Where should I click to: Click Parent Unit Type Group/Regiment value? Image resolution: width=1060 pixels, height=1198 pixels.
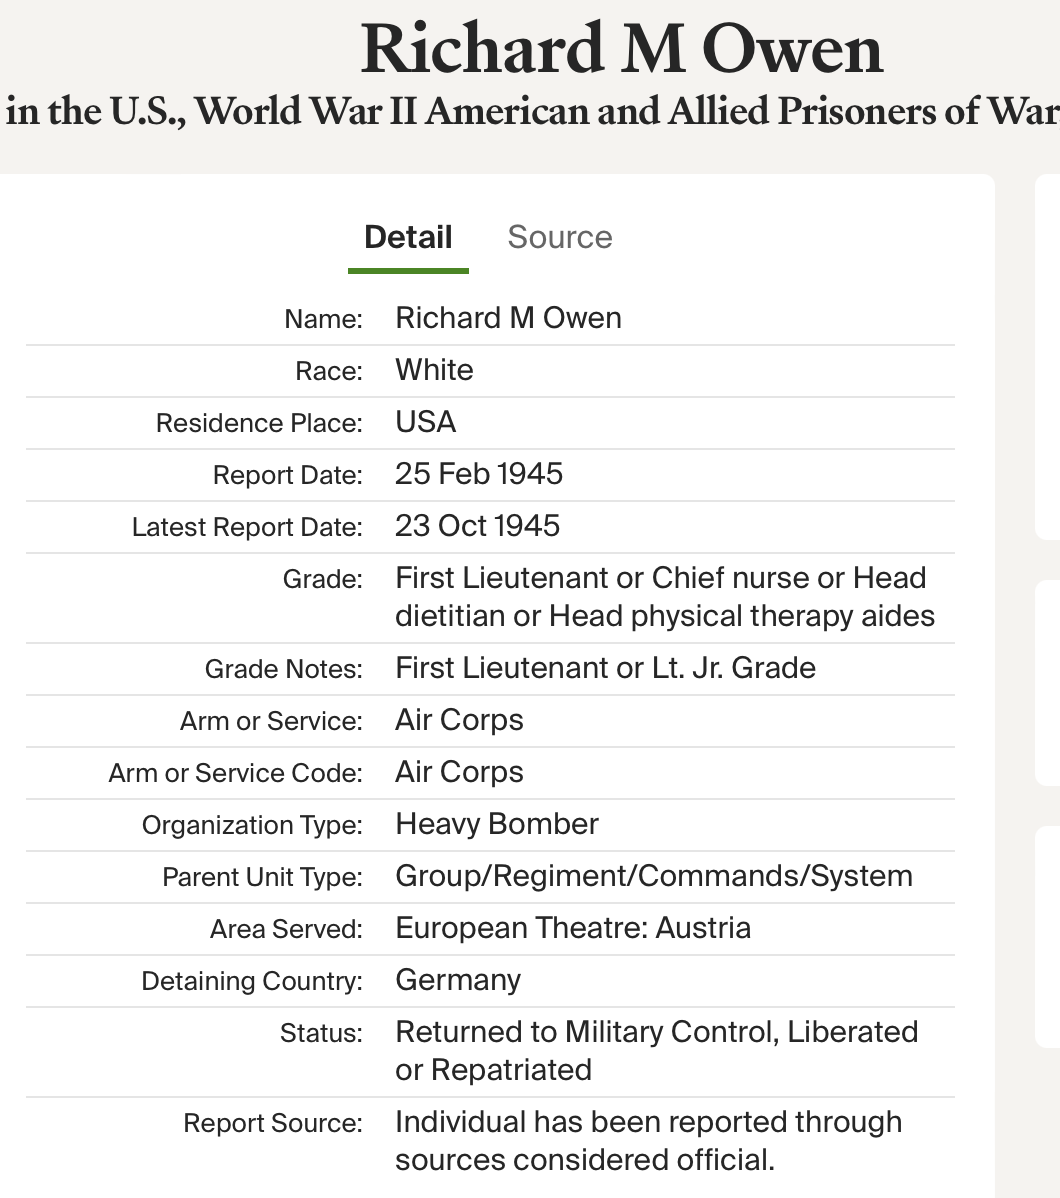click(654, 876)
